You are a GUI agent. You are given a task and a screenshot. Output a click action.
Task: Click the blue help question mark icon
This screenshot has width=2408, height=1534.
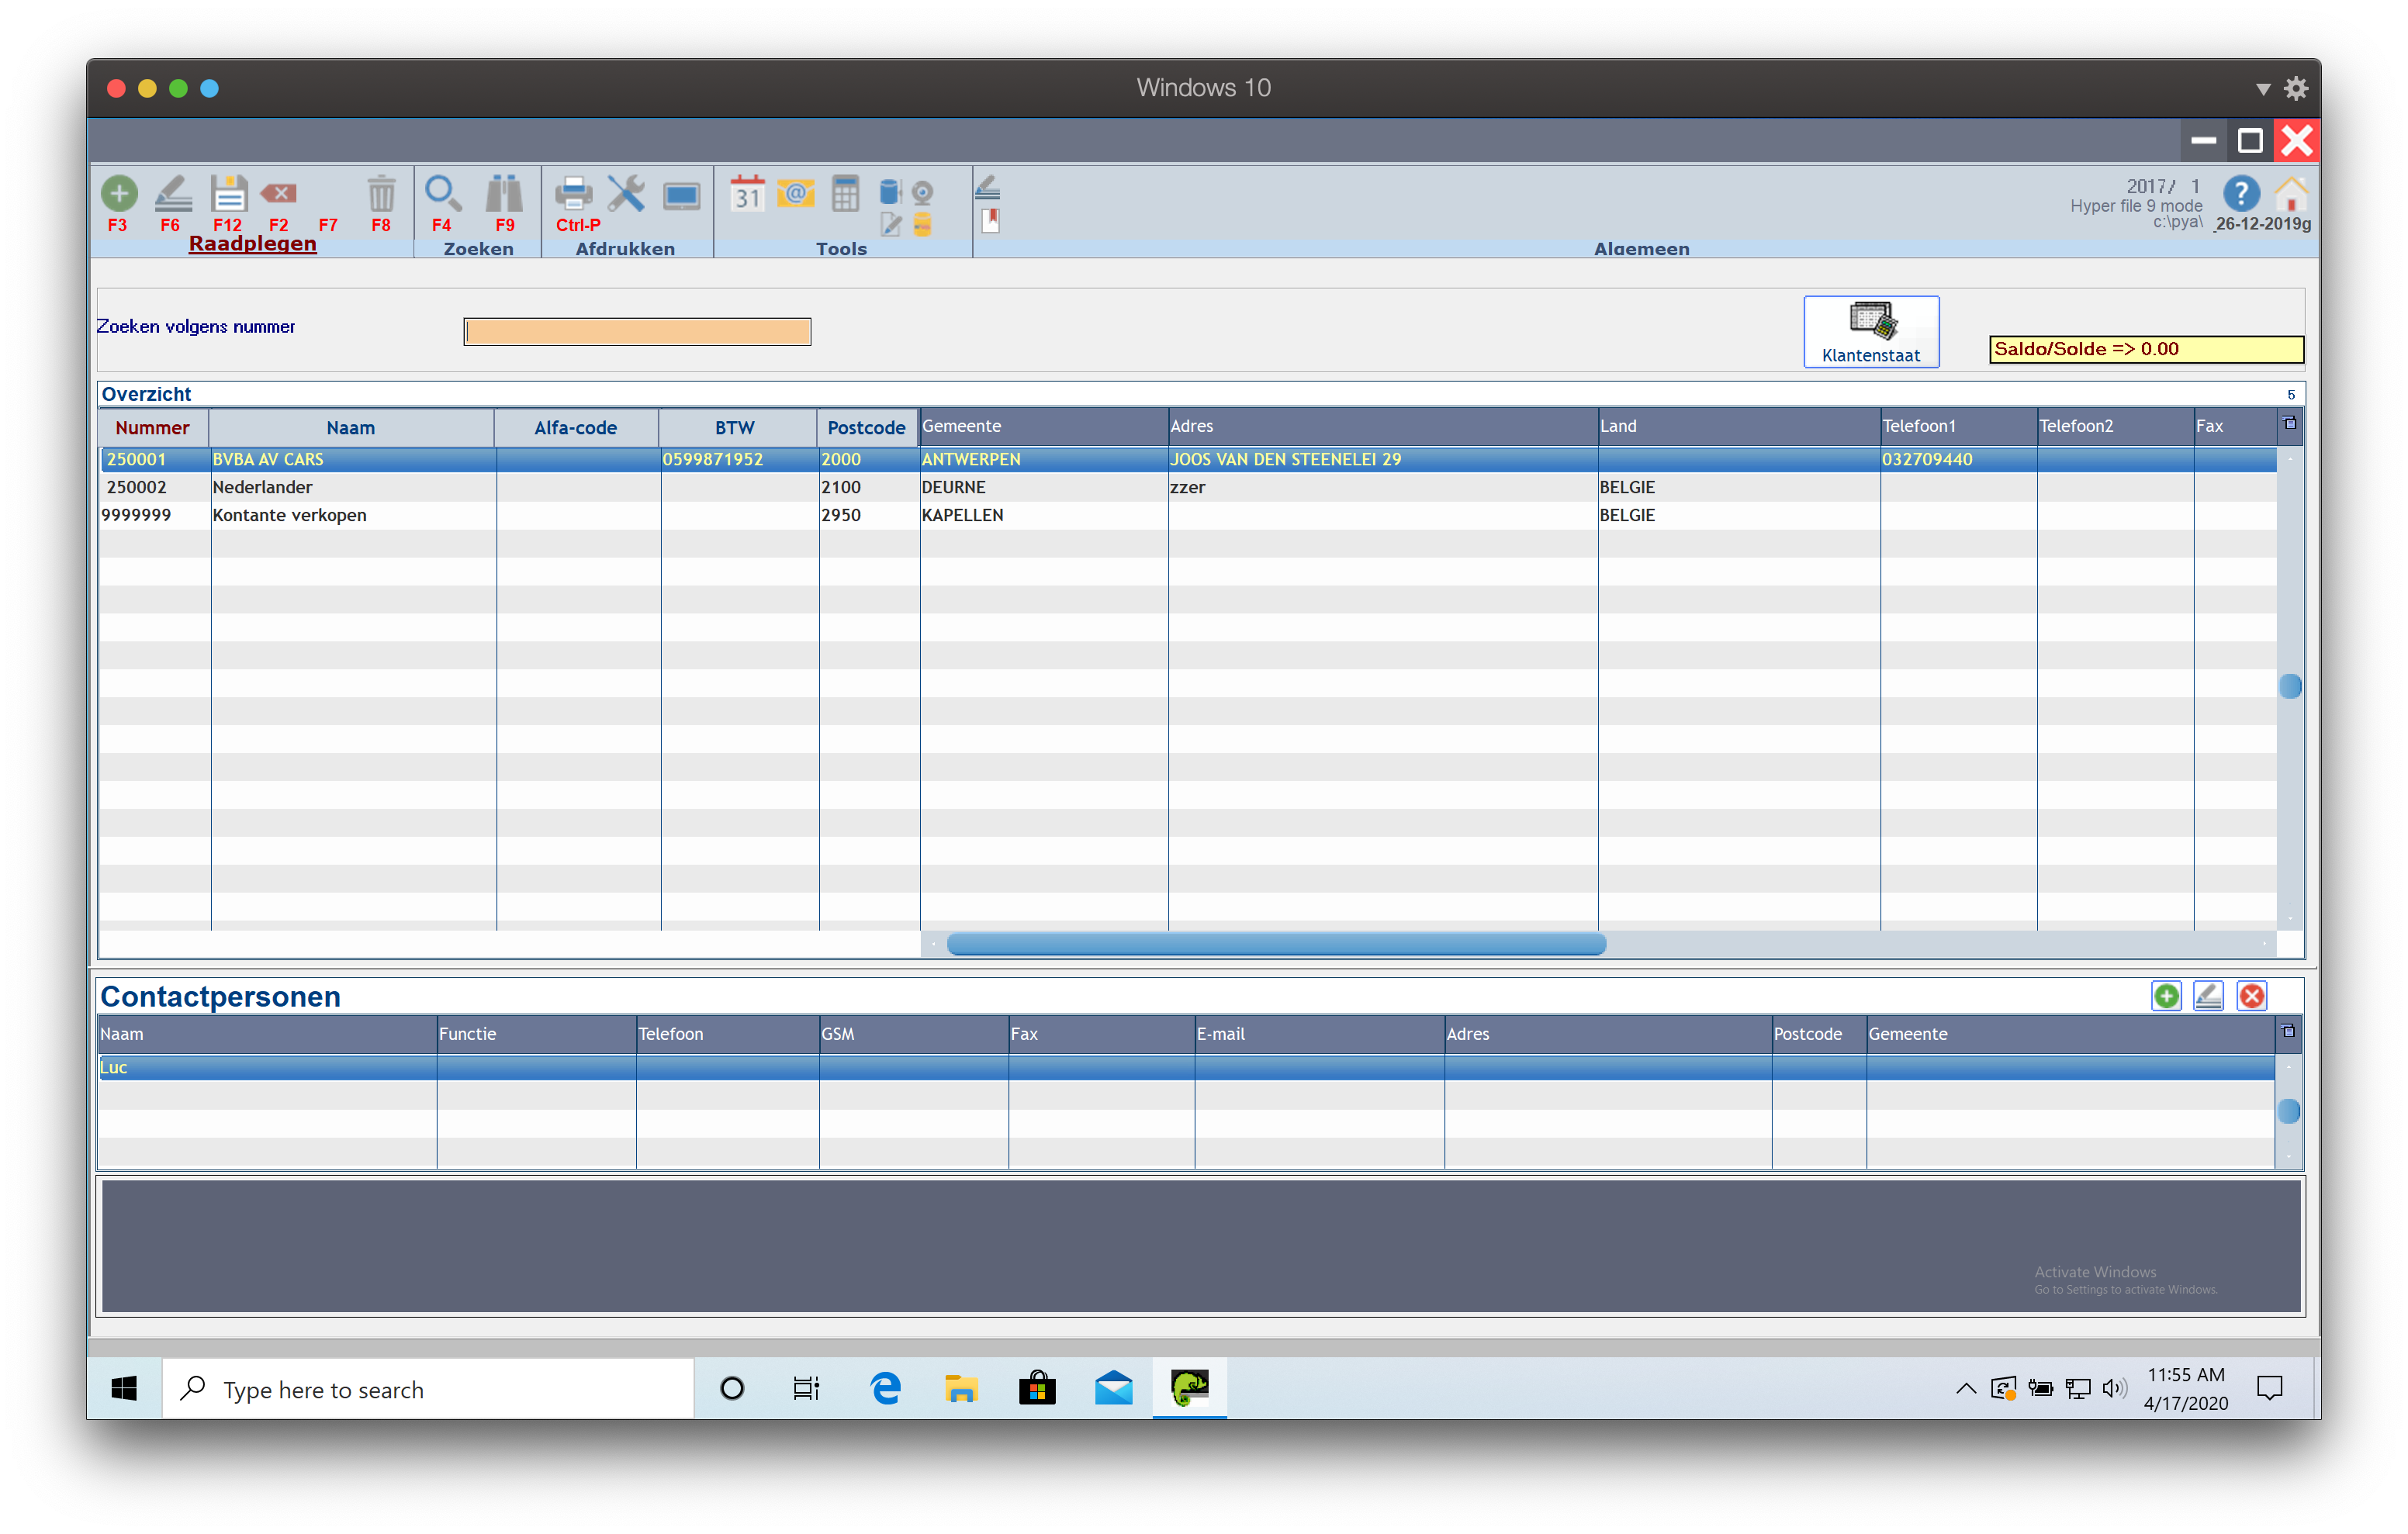pos(2241,193)
